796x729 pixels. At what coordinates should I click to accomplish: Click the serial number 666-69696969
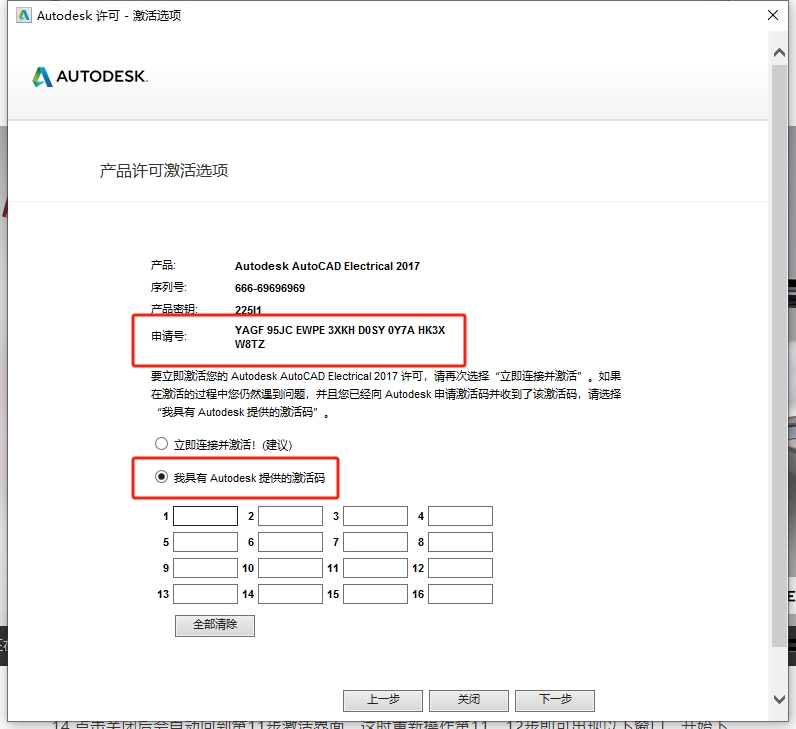point(270,288)
